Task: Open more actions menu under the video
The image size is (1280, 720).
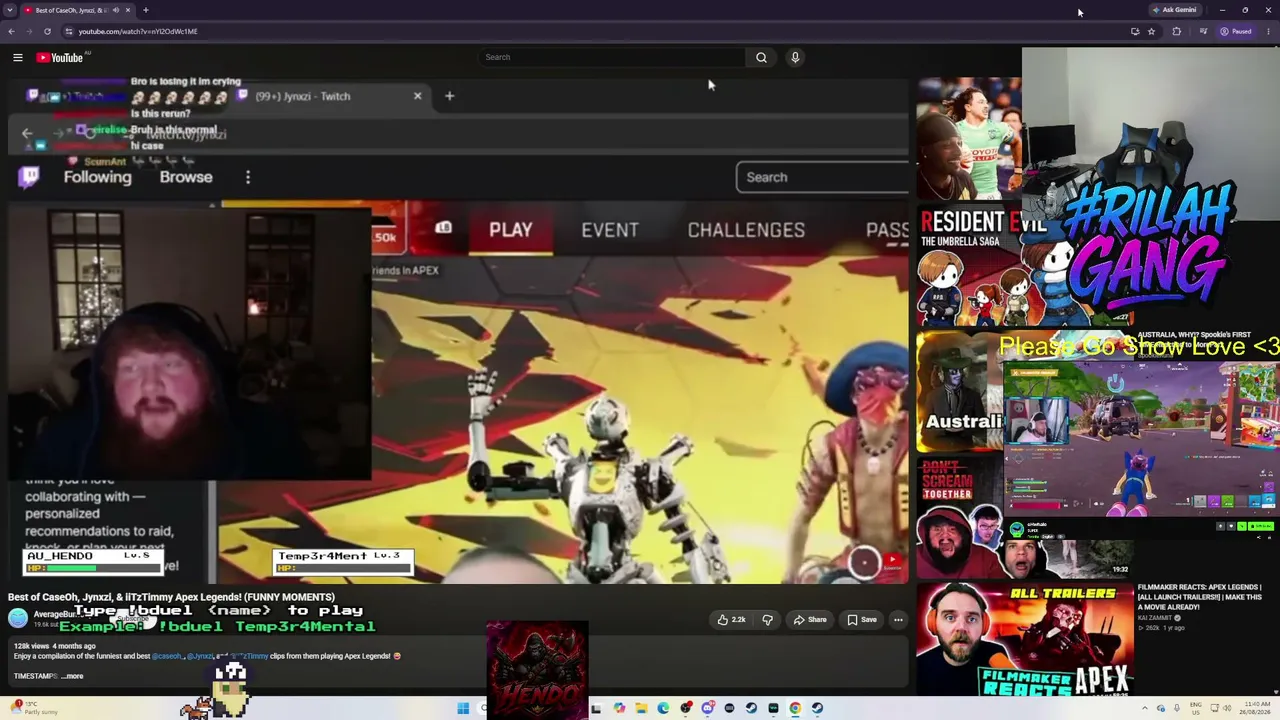Action: tap(898, 620)
